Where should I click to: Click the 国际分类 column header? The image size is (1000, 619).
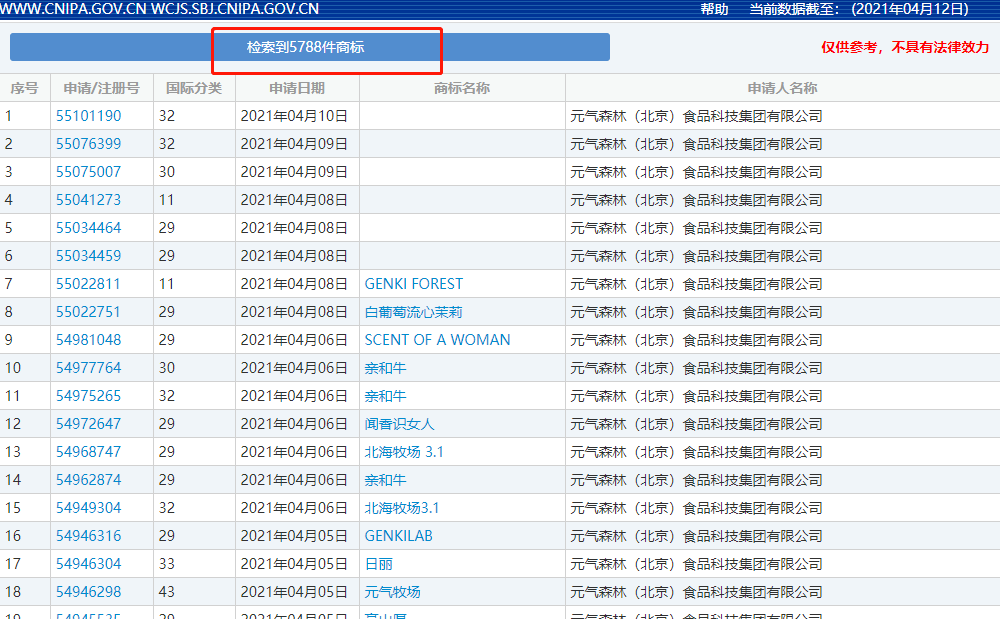tap(194, 89)
